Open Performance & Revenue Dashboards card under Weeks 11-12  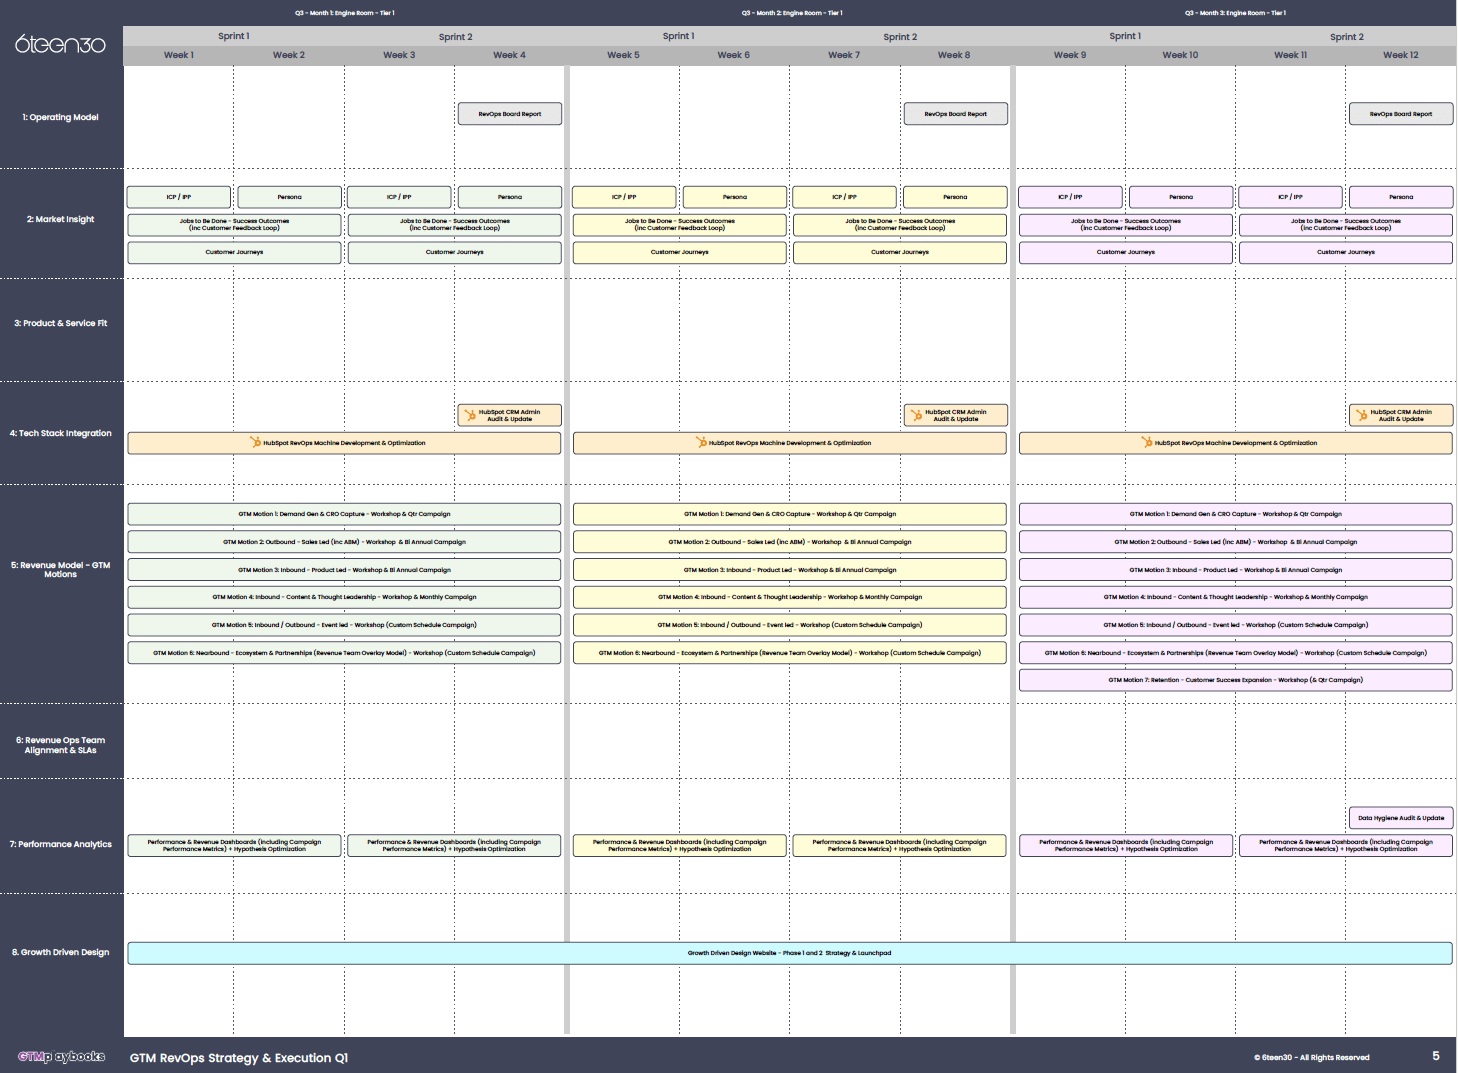coord(1346,846)
